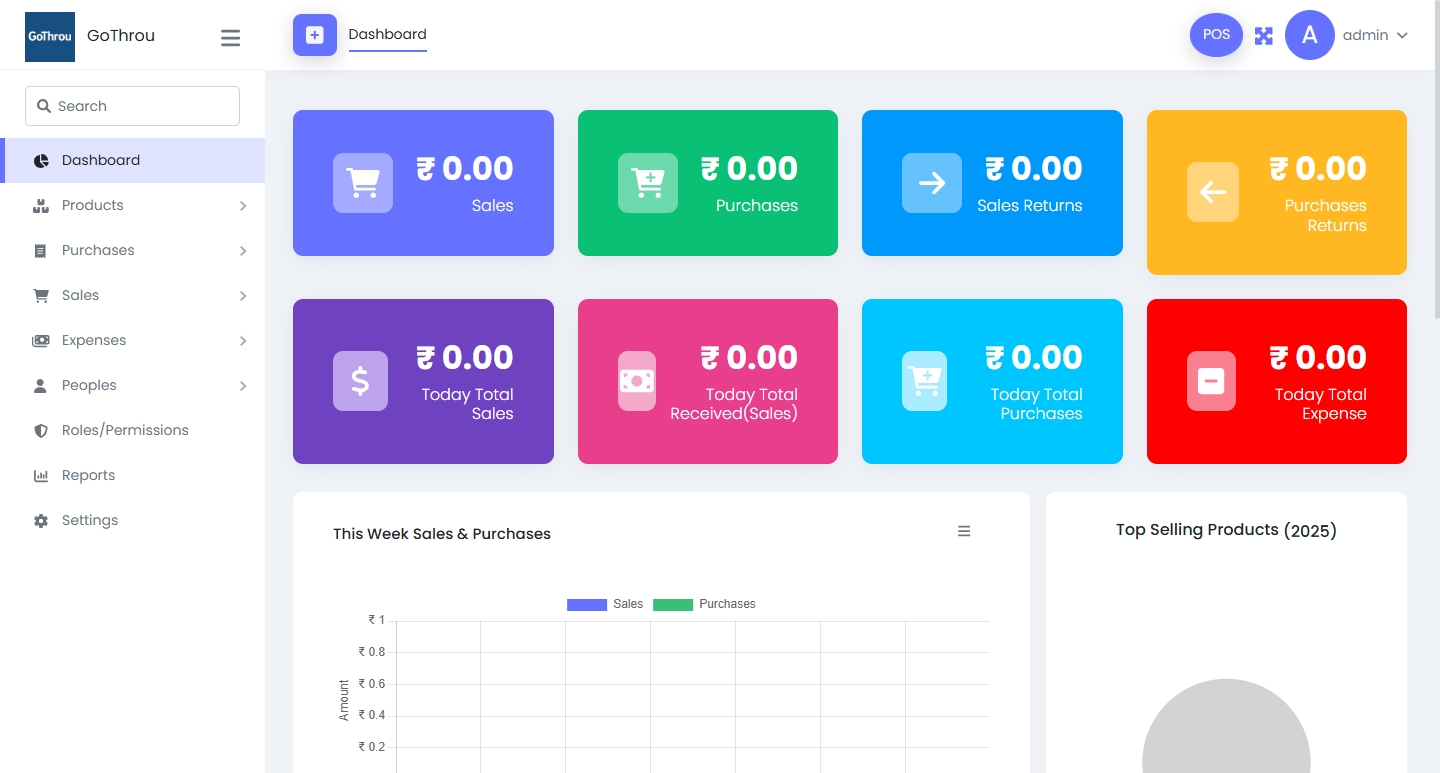Click the sidebar Search input field
Viewport: 1440px width, 773px height.
140,106
